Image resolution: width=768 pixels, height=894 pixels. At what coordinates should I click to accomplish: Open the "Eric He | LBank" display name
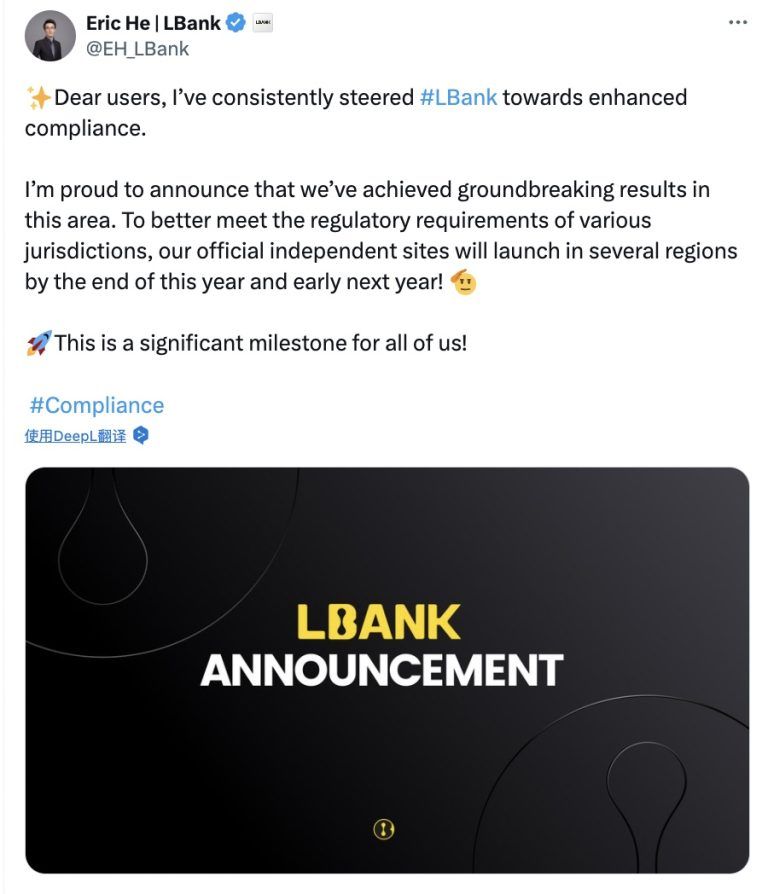click(x=153, y=23)
